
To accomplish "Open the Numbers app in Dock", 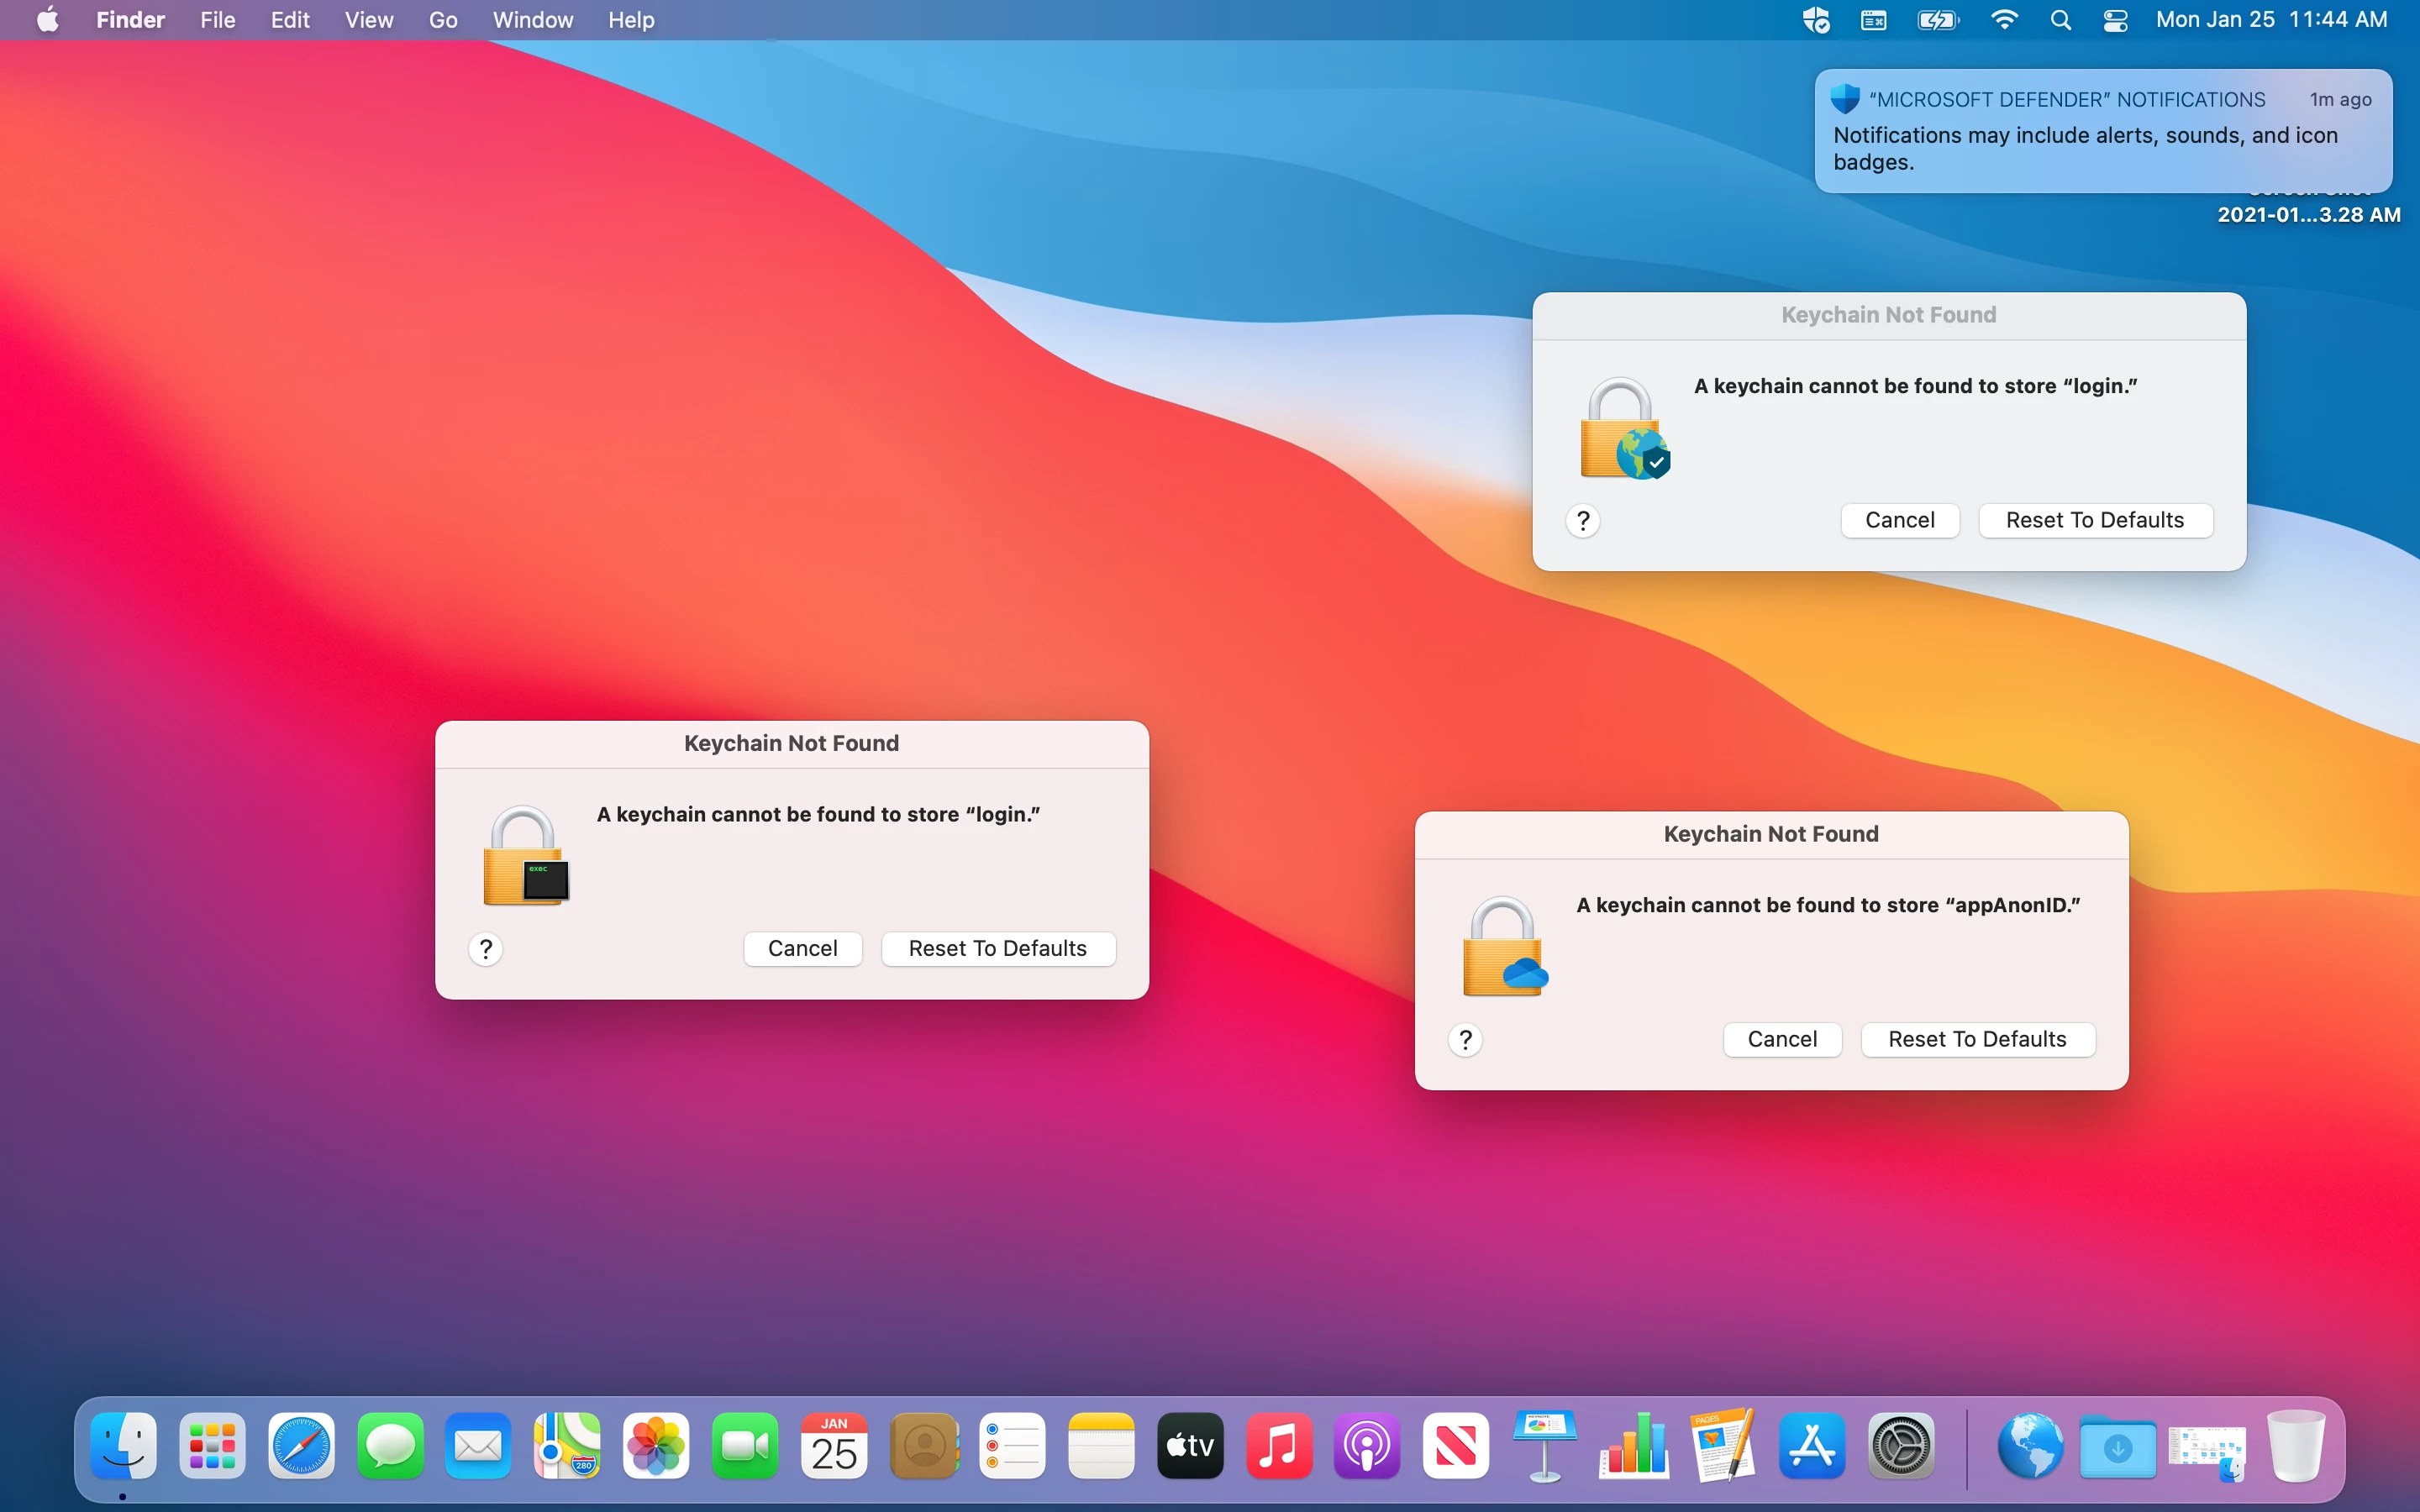I will [x=1633, y=1446].
